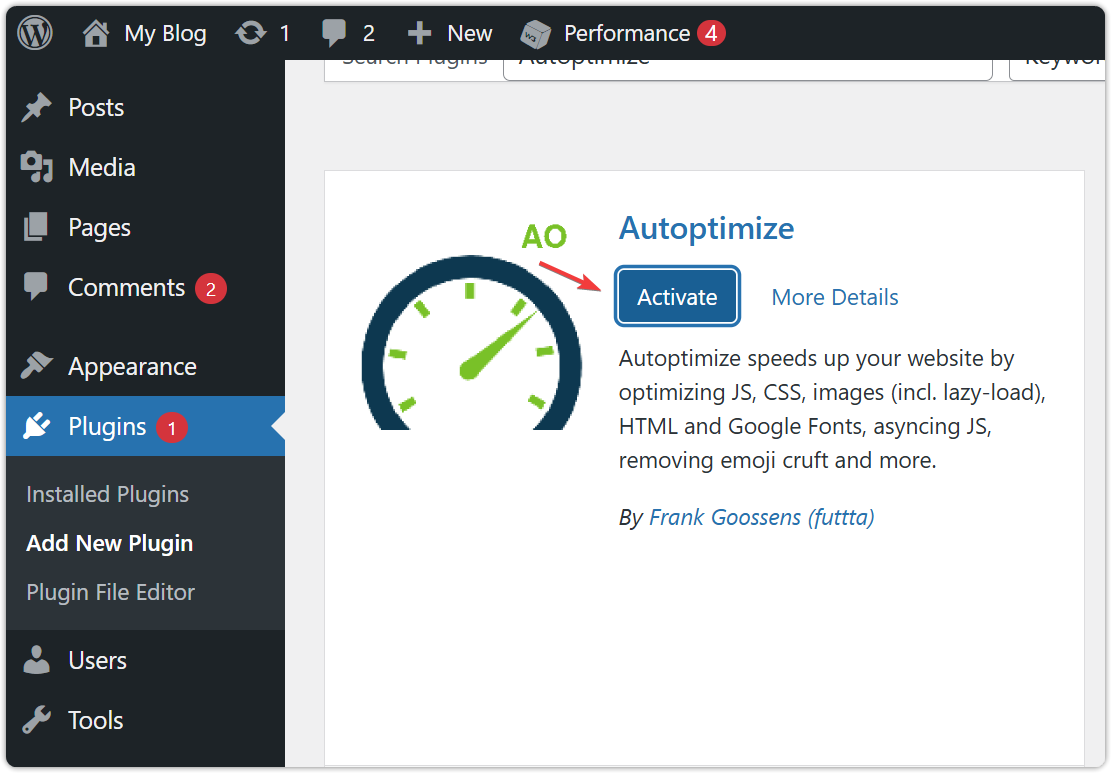
Task: Click the Pages icon in sidebar
Action: click(x=35, y=227)
